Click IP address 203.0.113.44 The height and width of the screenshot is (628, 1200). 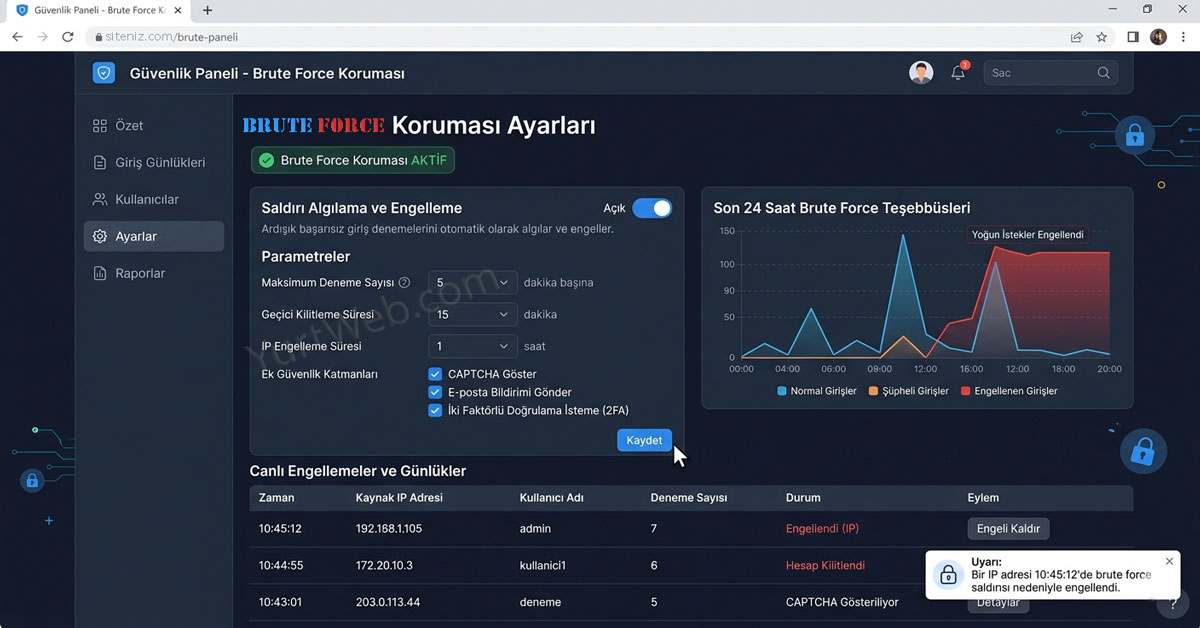(x=388, y=602)
